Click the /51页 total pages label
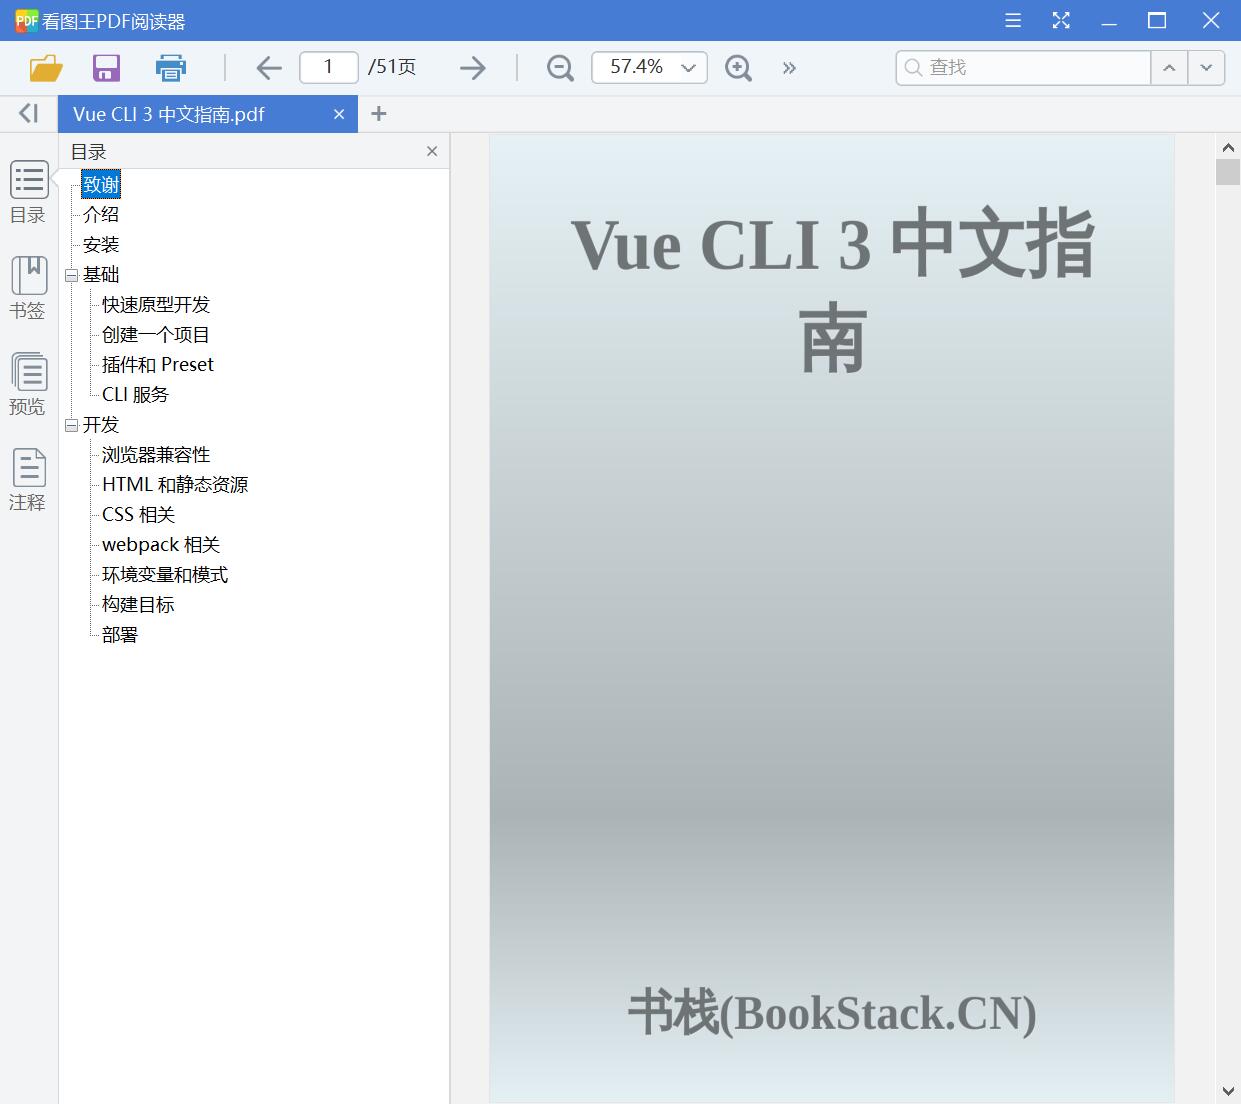The image size is (1241, 1104). click(392, 67)
